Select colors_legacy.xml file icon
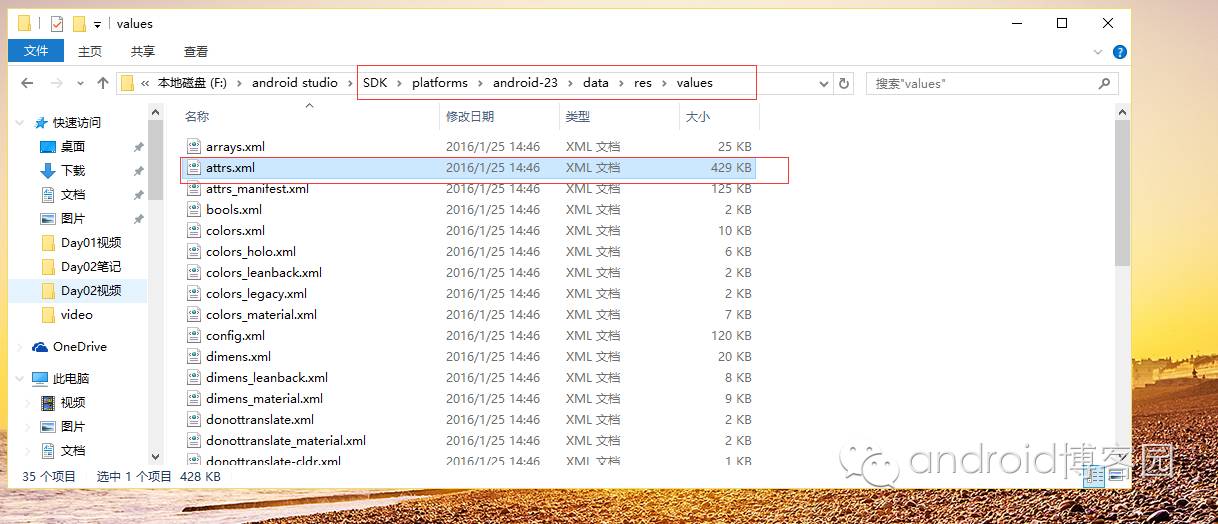This screenshot has width=1218, height=524. coord(194,294)
